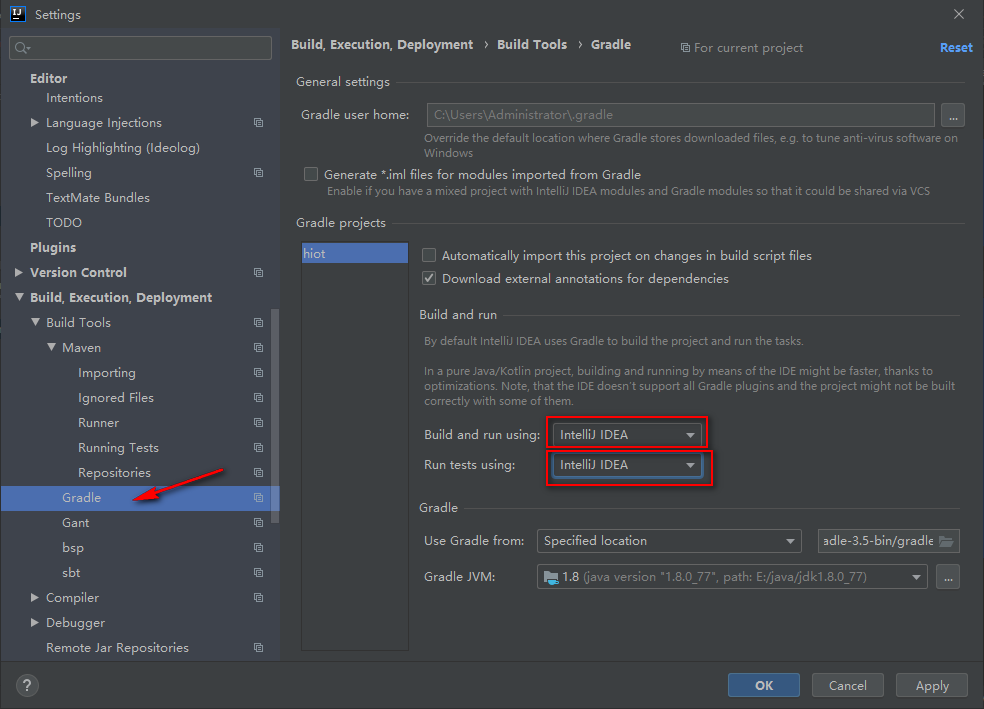This screenshot has height=709, width=984.
Task: Click the Cancel button
Action: pos(848,685)
